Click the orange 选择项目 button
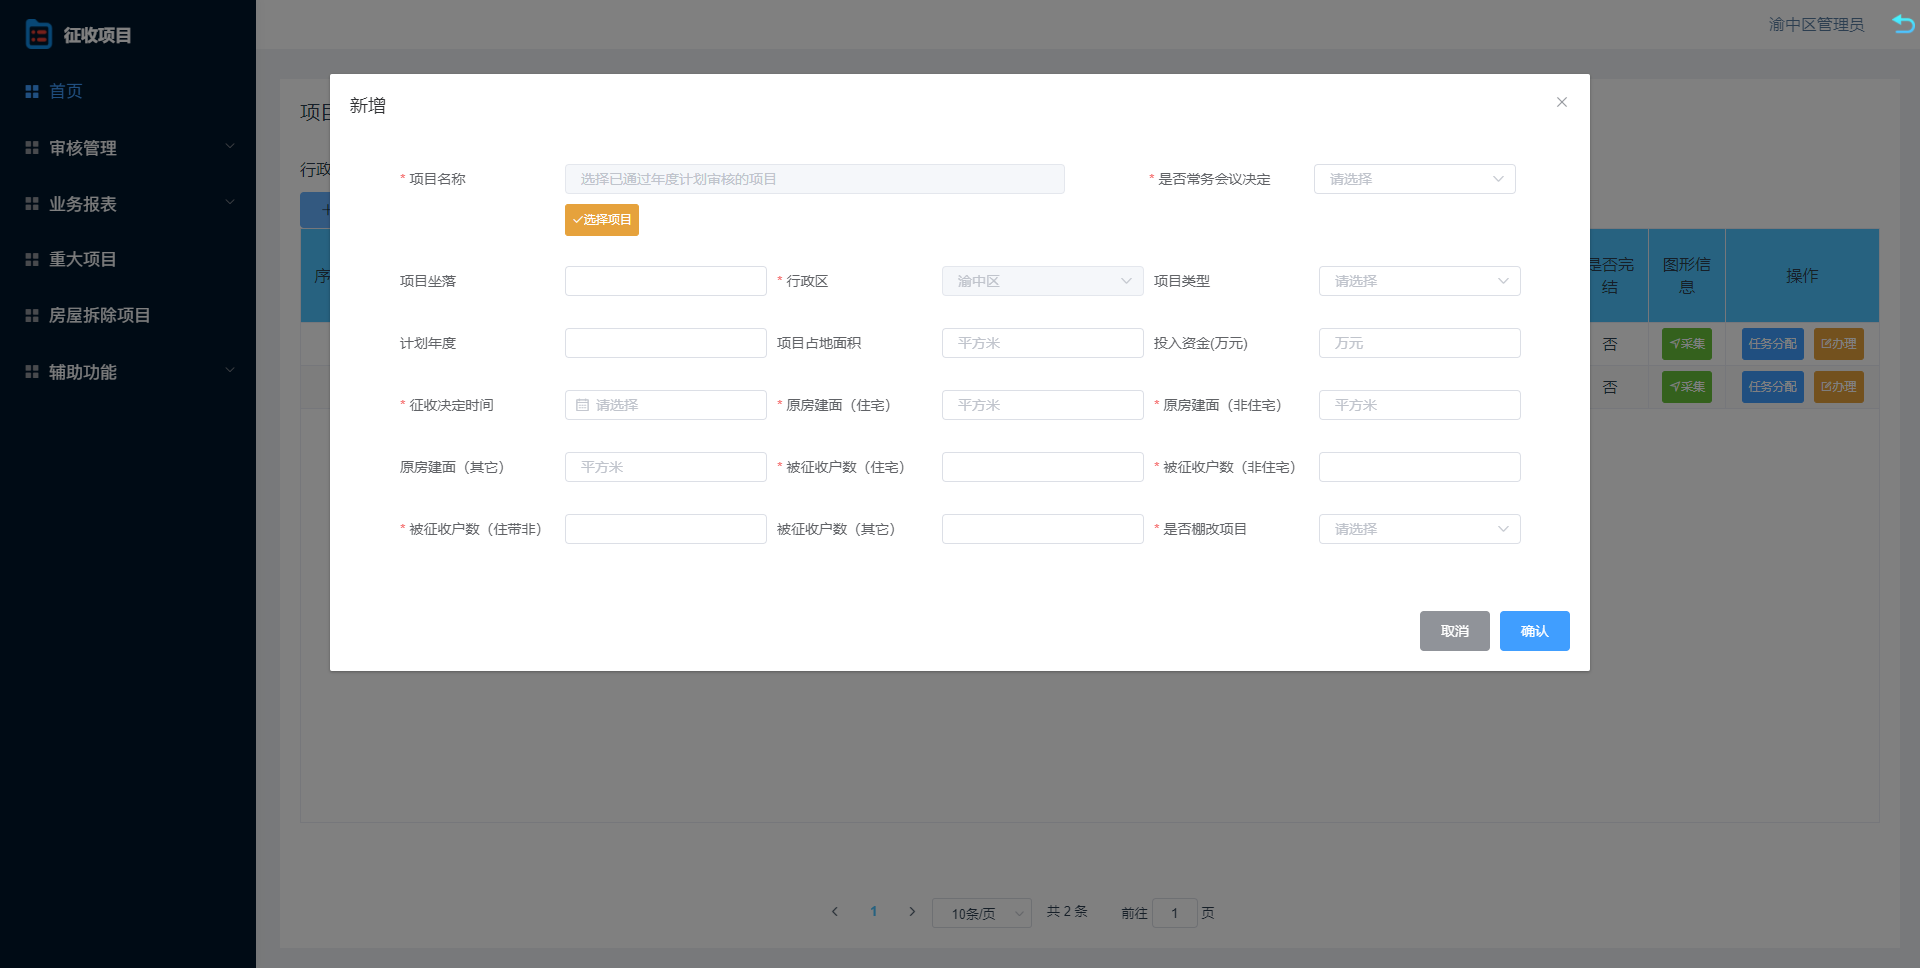The height and width of the screenshot is (968, 1920). tap(601, 220)
